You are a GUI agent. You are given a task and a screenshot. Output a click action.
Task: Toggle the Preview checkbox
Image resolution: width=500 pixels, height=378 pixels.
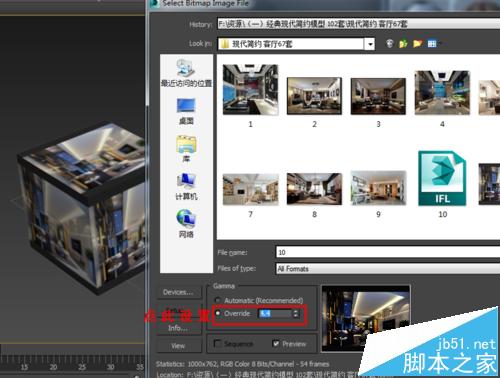(x=276, y=343)
